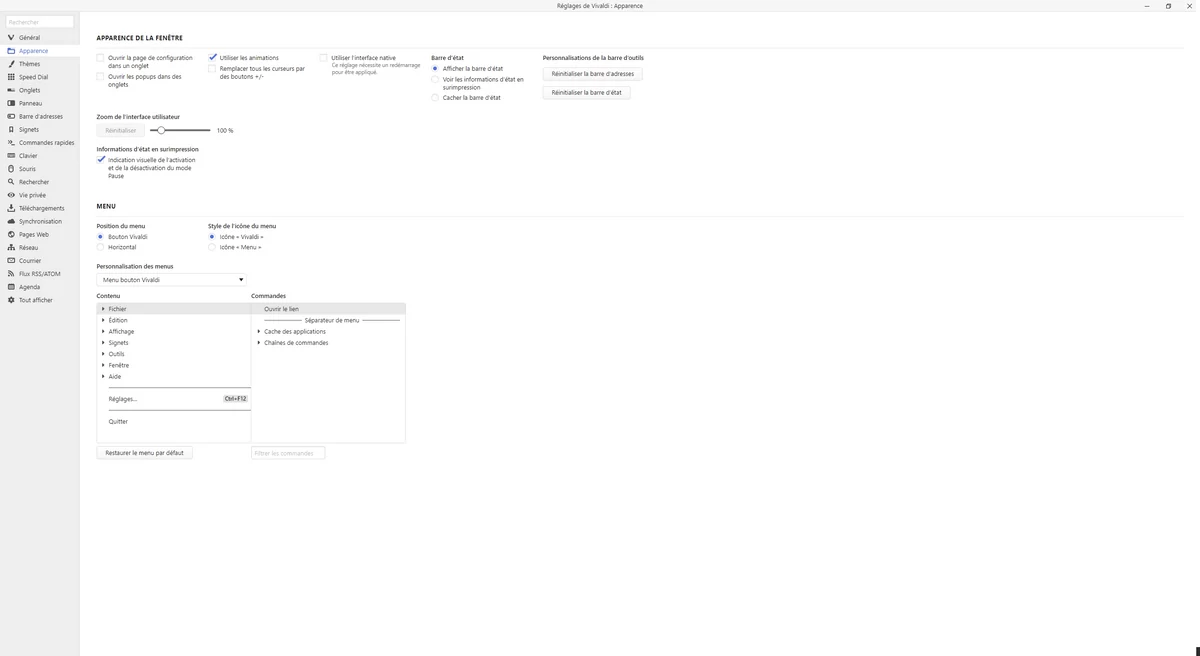The width and height of the screenshot is (1200, 656).
Task: Click the Synchronisation cloud icon
Action: click(x=11, y=221)
